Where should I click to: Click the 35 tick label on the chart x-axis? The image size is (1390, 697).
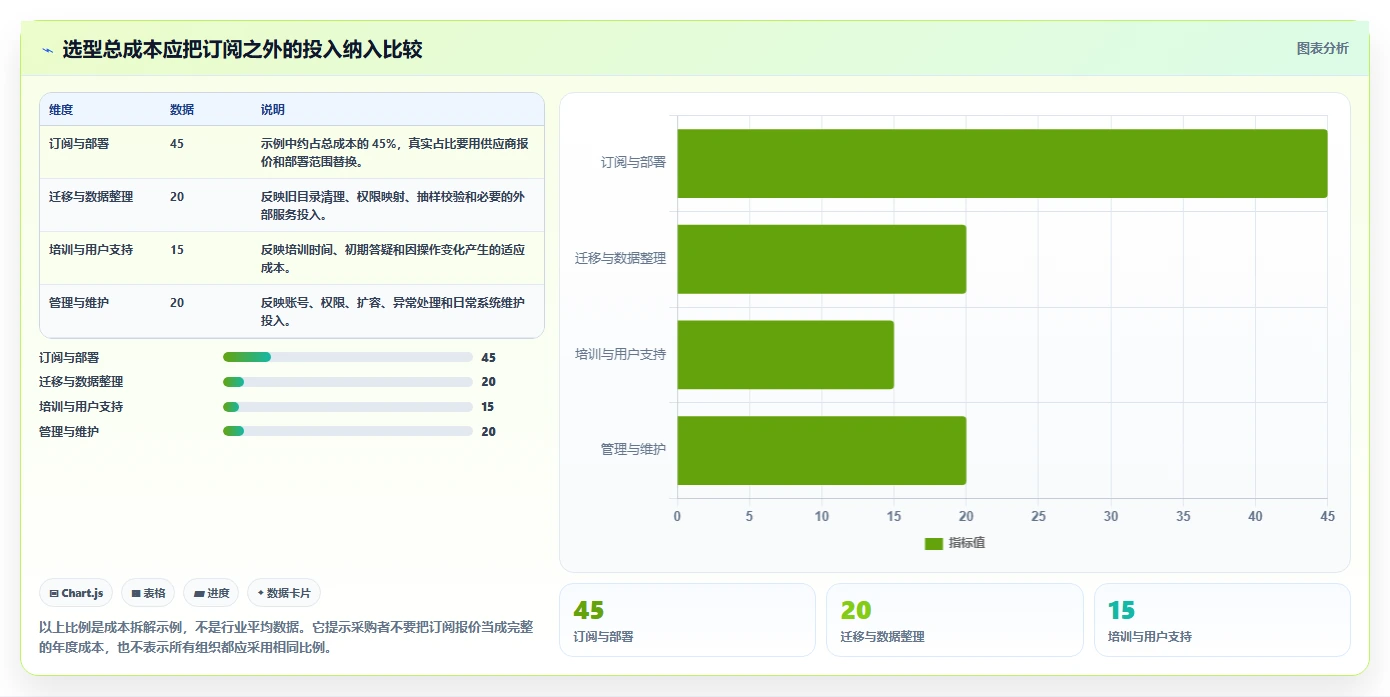point(1183,516)
